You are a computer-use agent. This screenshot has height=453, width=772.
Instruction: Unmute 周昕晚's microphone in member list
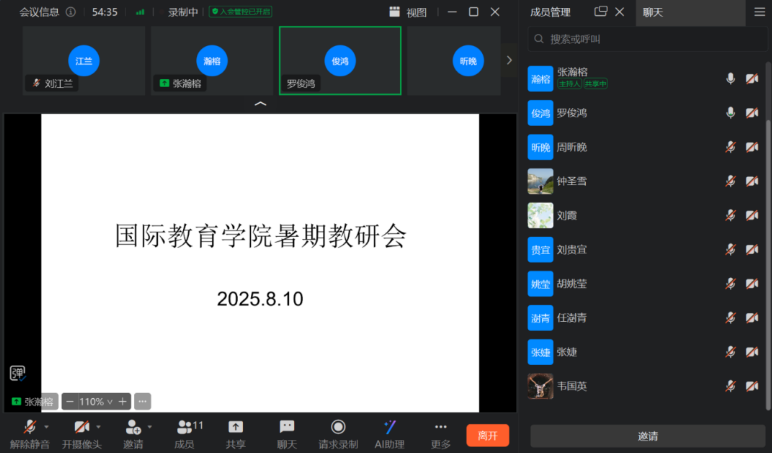[731, 147]
